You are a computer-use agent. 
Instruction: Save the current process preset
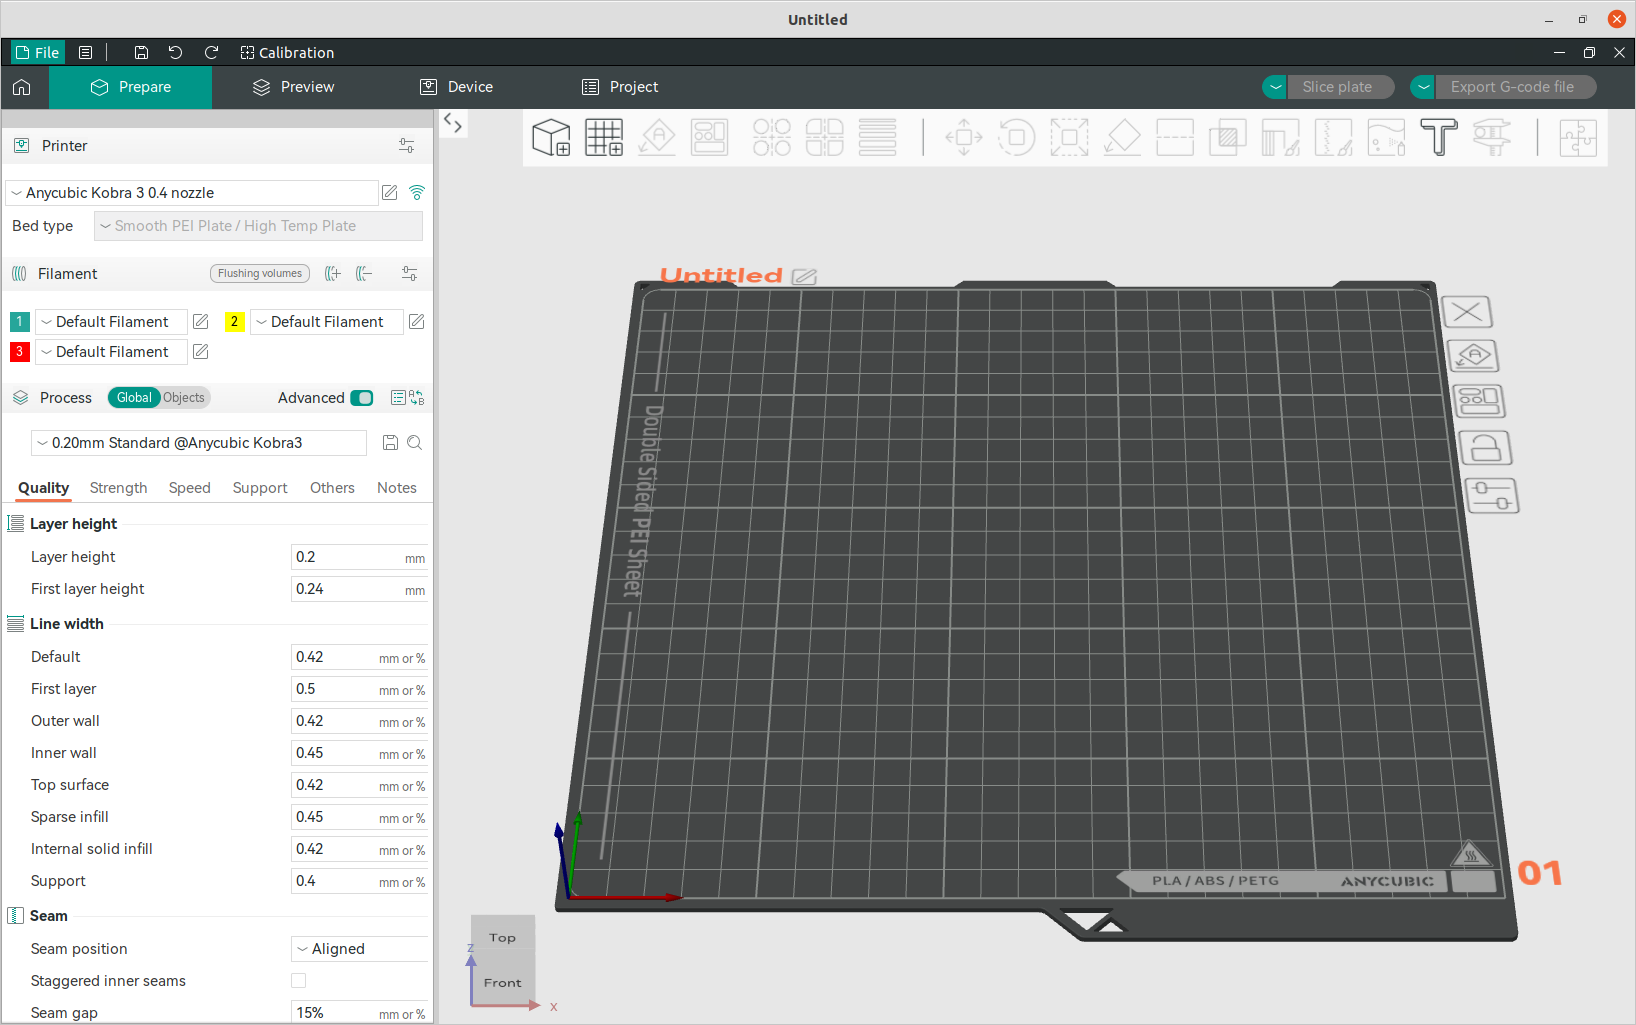point(391,443)
